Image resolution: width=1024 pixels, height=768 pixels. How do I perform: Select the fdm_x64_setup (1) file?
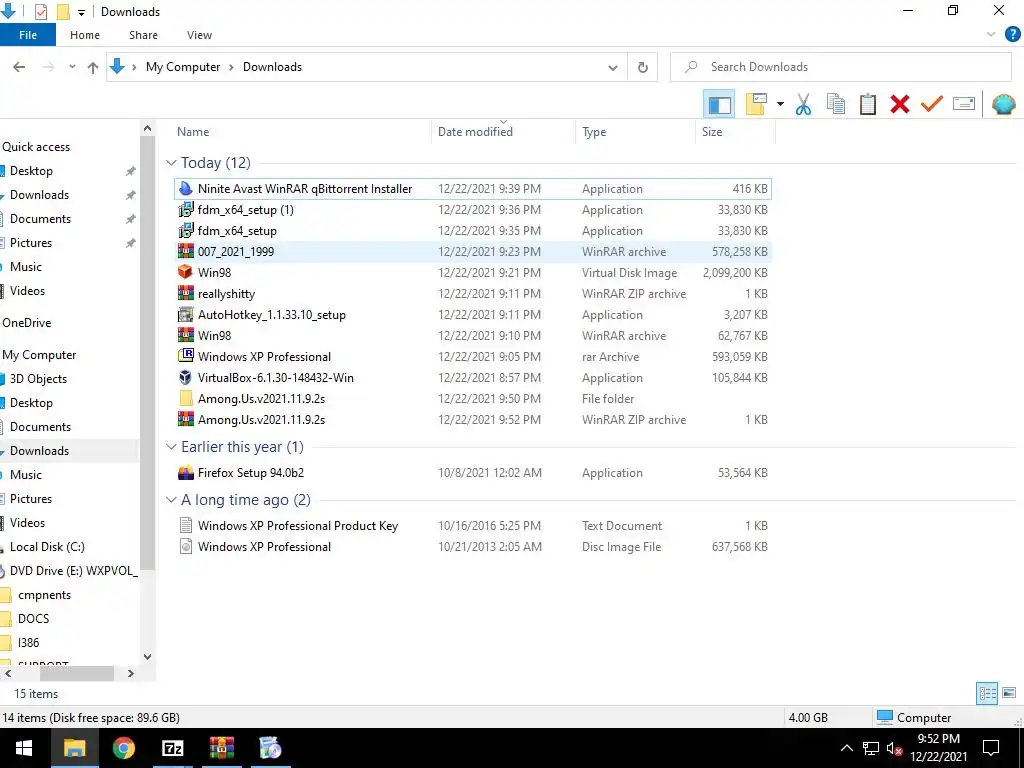tap(473, 210)
